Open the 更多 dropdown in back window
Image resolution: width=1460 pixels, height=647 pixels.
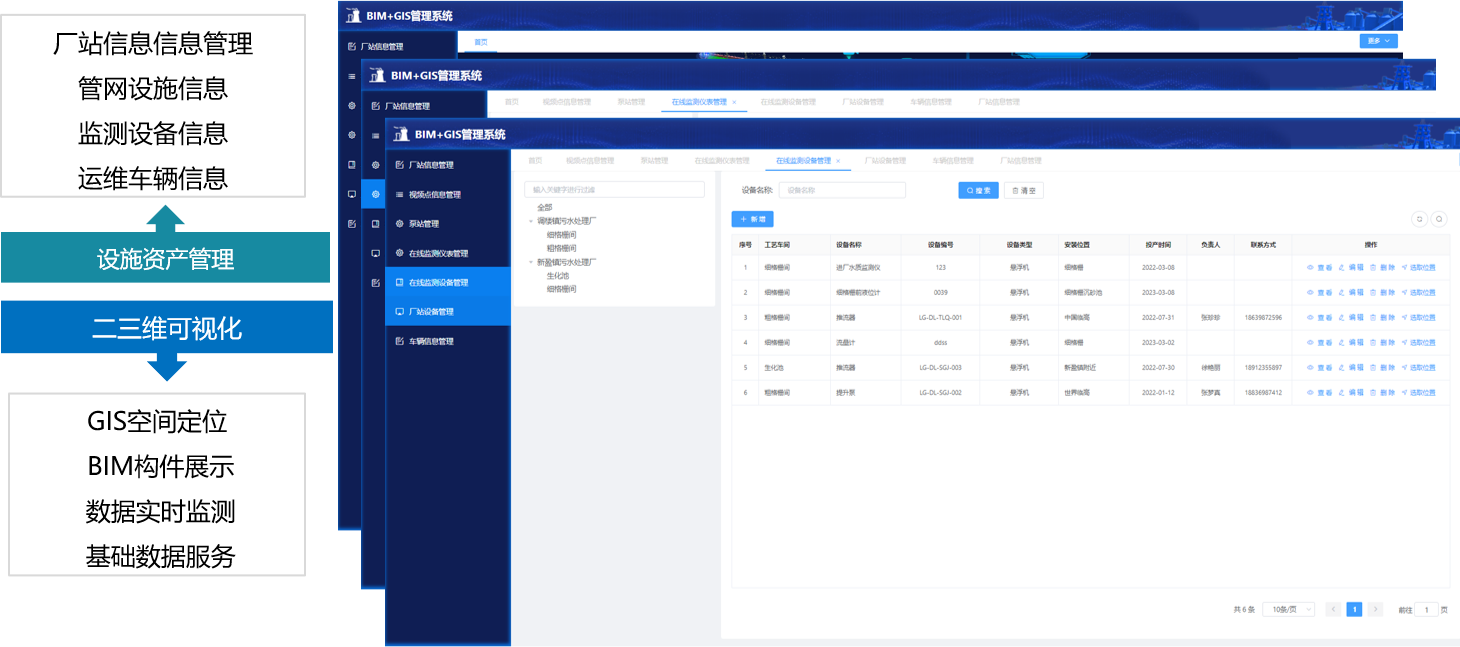coord(1378,41)
